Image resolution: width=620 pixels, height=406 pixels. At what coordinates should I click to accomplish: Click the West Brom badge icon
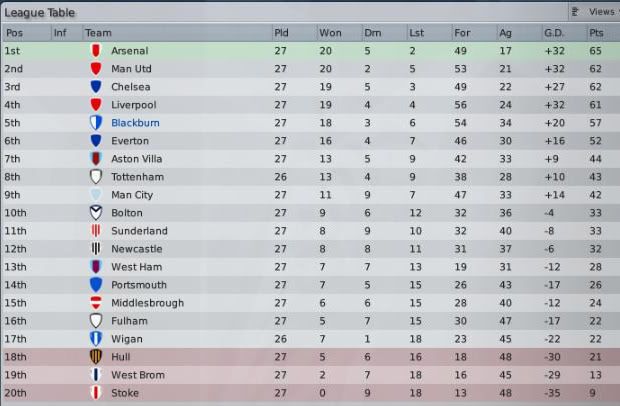click(96, 375)
